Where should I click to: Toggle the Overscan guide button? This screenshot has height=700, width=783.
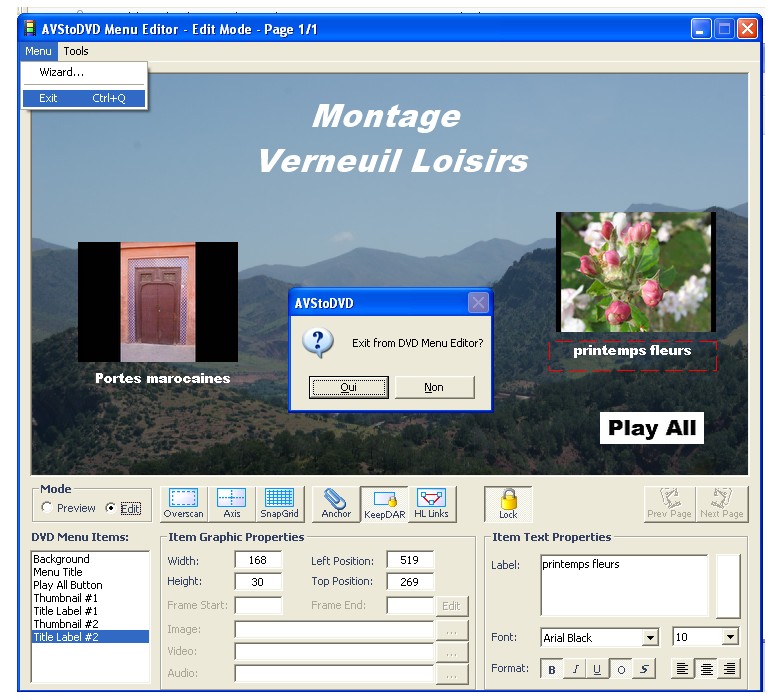[x=183, y=503]
